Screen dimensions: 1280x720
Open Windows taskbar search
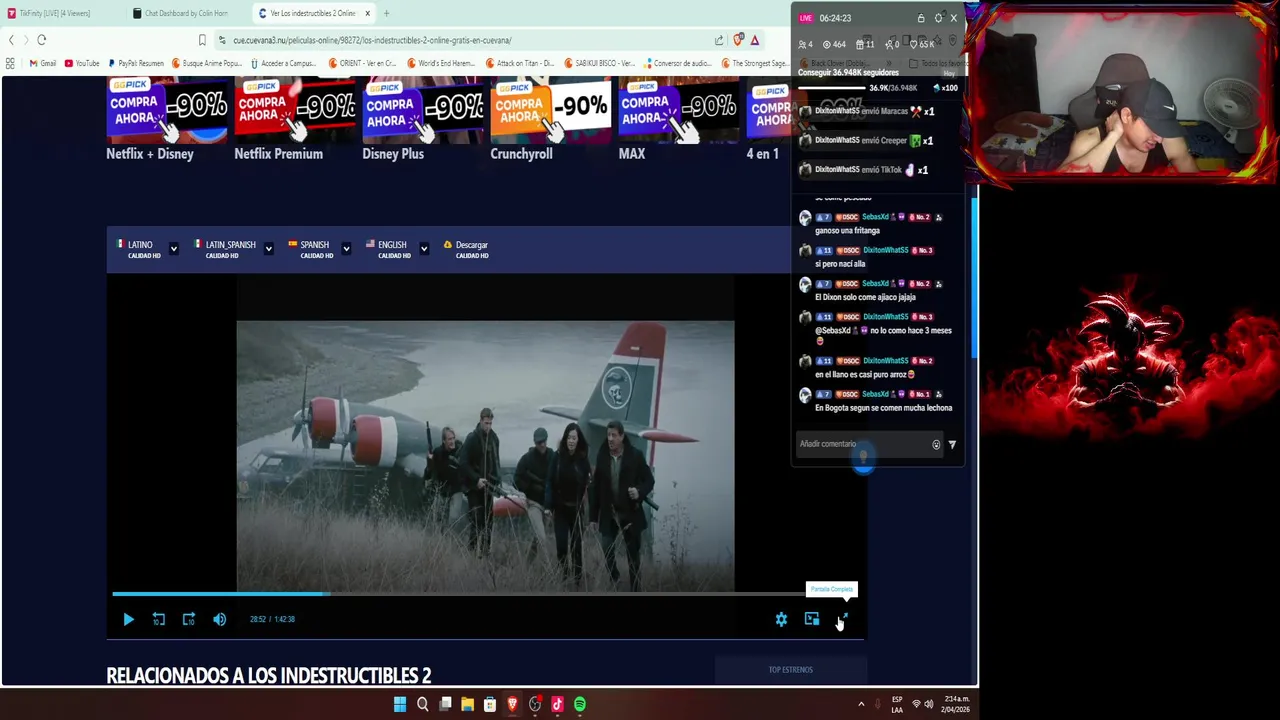tap(422, 704)
